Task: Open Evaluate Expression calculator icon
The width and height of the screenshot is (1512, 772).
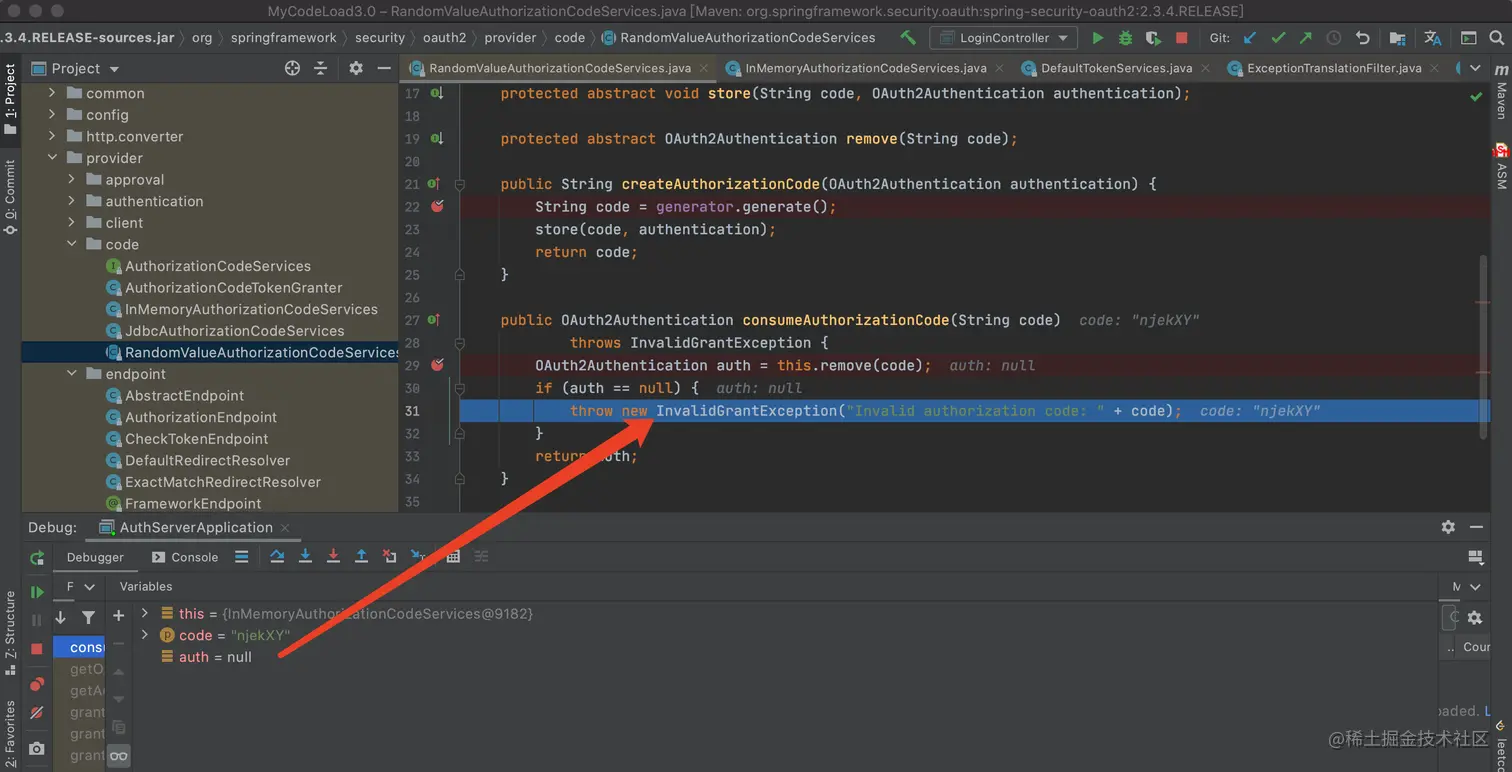Action: [x=453, y=557]
